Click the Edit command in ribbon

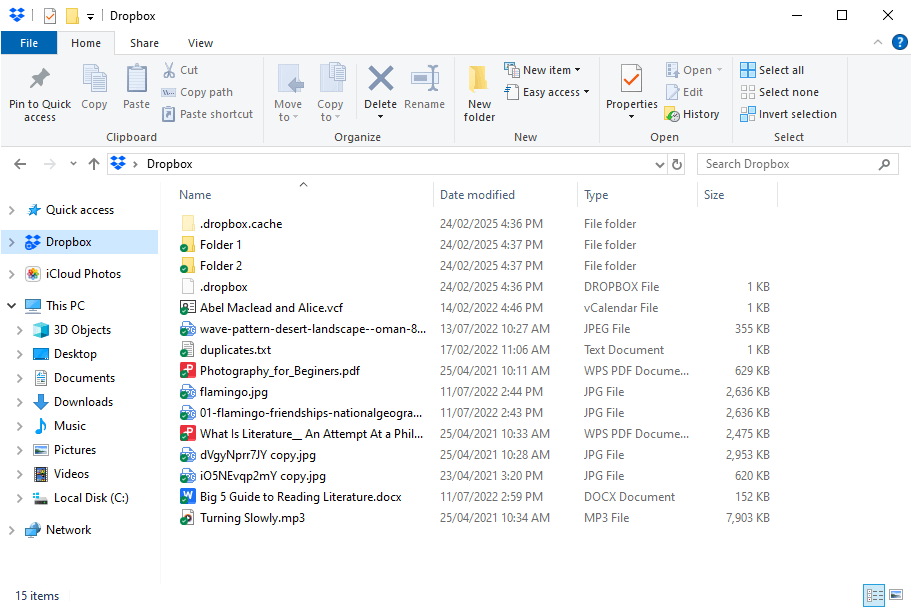point(685,92)
